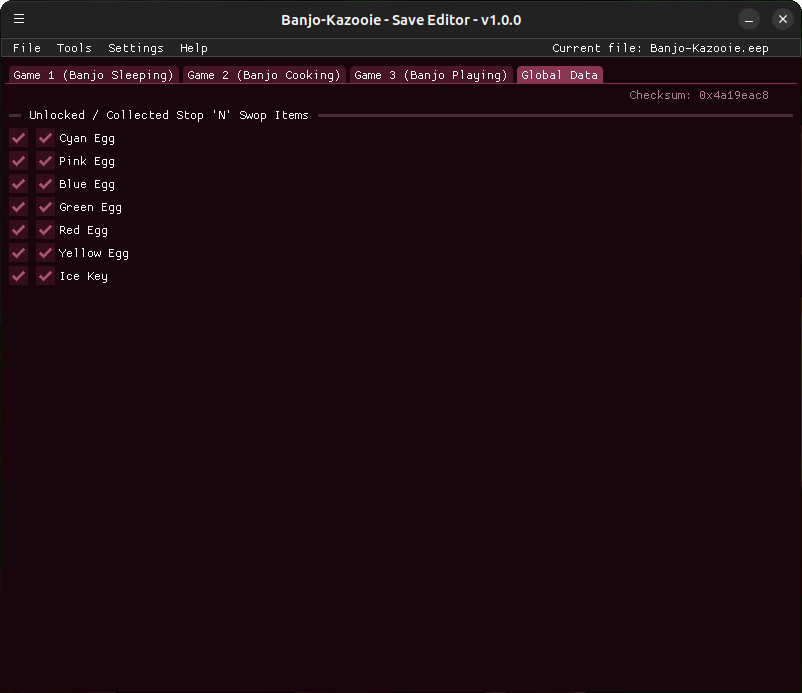This screenshot has height=693, width=802.
Task: Toggle the collected checkbox for Blue Egg
Action: pos(45,184)
